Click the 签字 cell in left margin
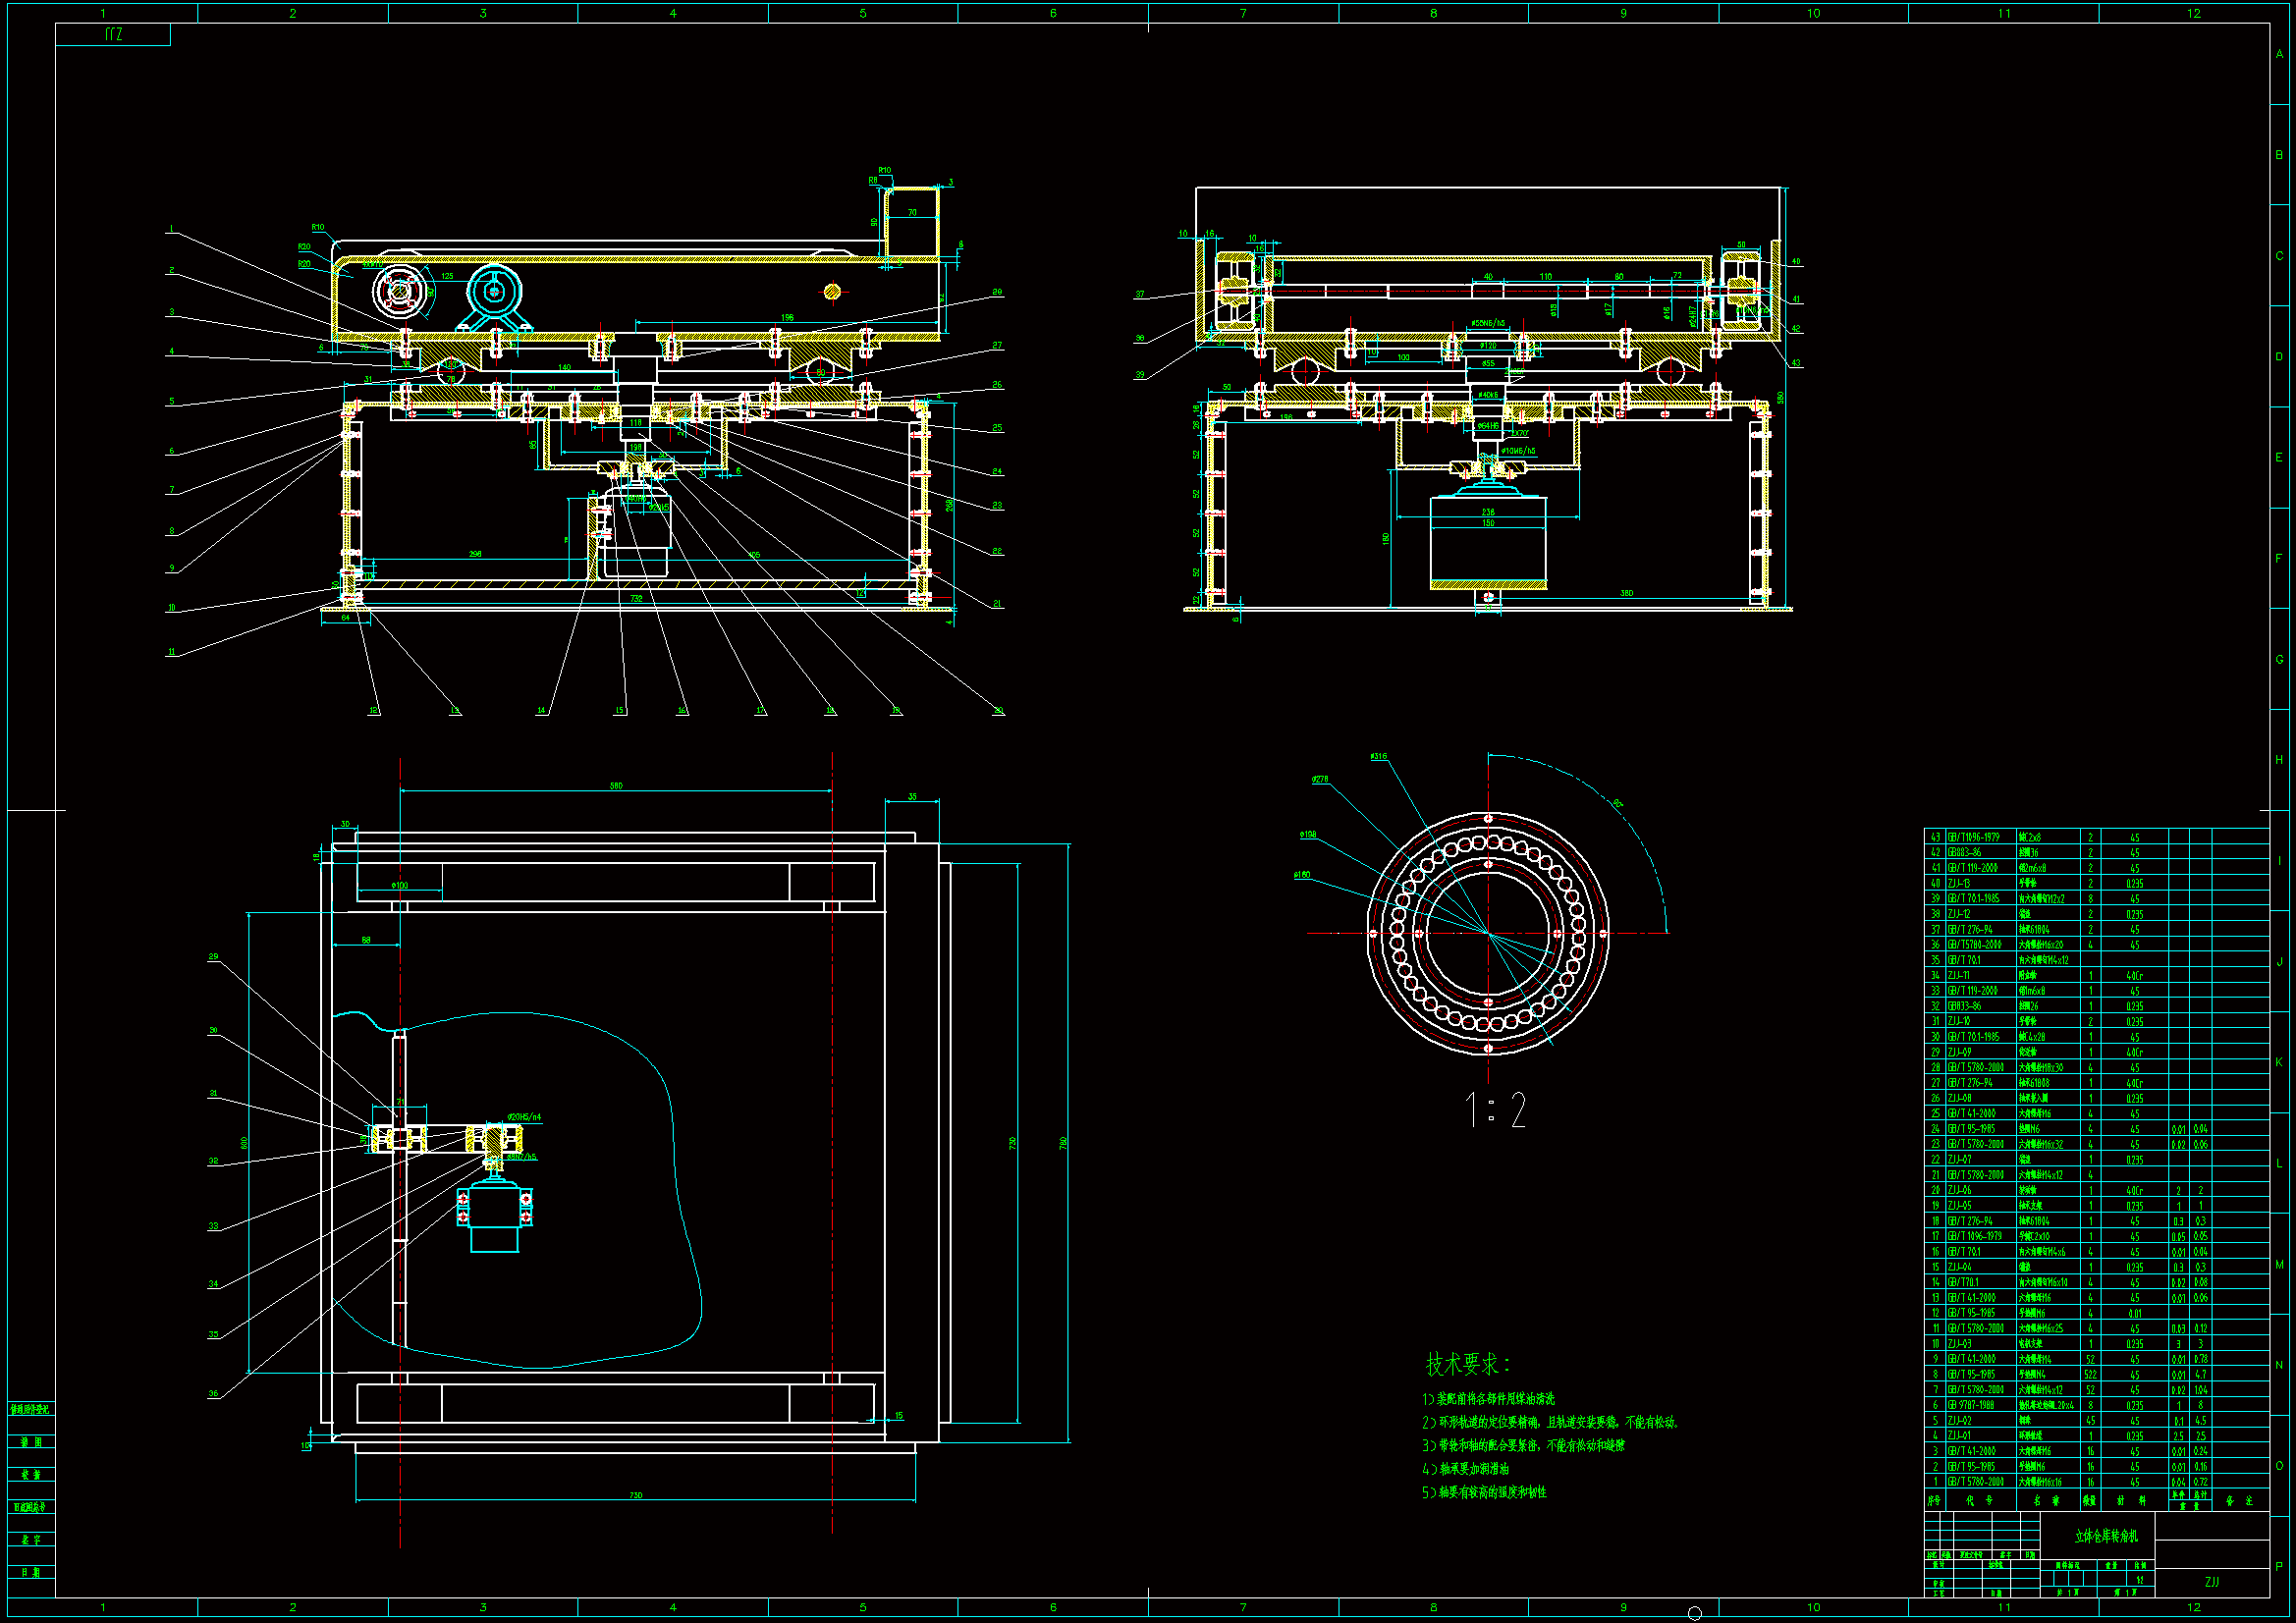This screenshot has height=1623, width=2296. [31, 1540]
